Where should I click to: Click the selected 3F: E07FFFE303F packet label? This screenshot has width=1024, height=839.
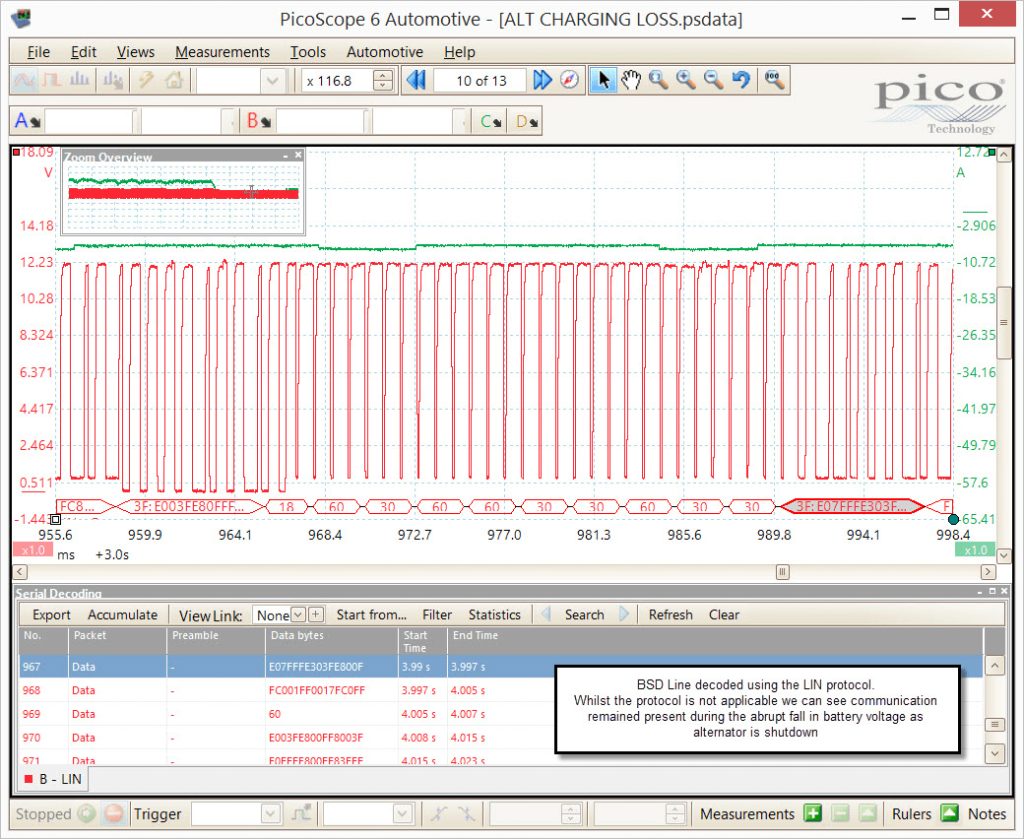point(851,506)
